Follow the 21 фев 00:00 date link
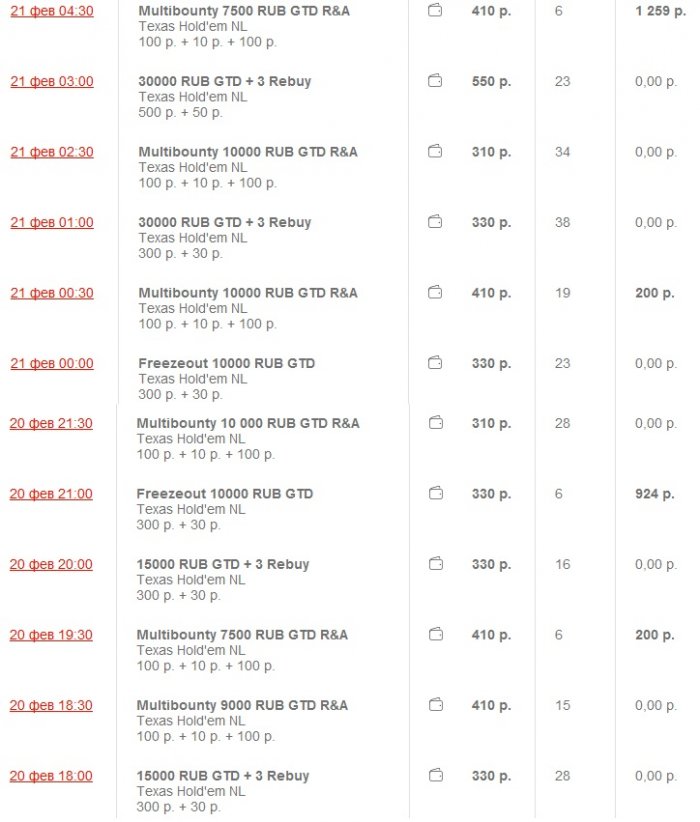This screenshot has width=700, height=822. (51, 364)
